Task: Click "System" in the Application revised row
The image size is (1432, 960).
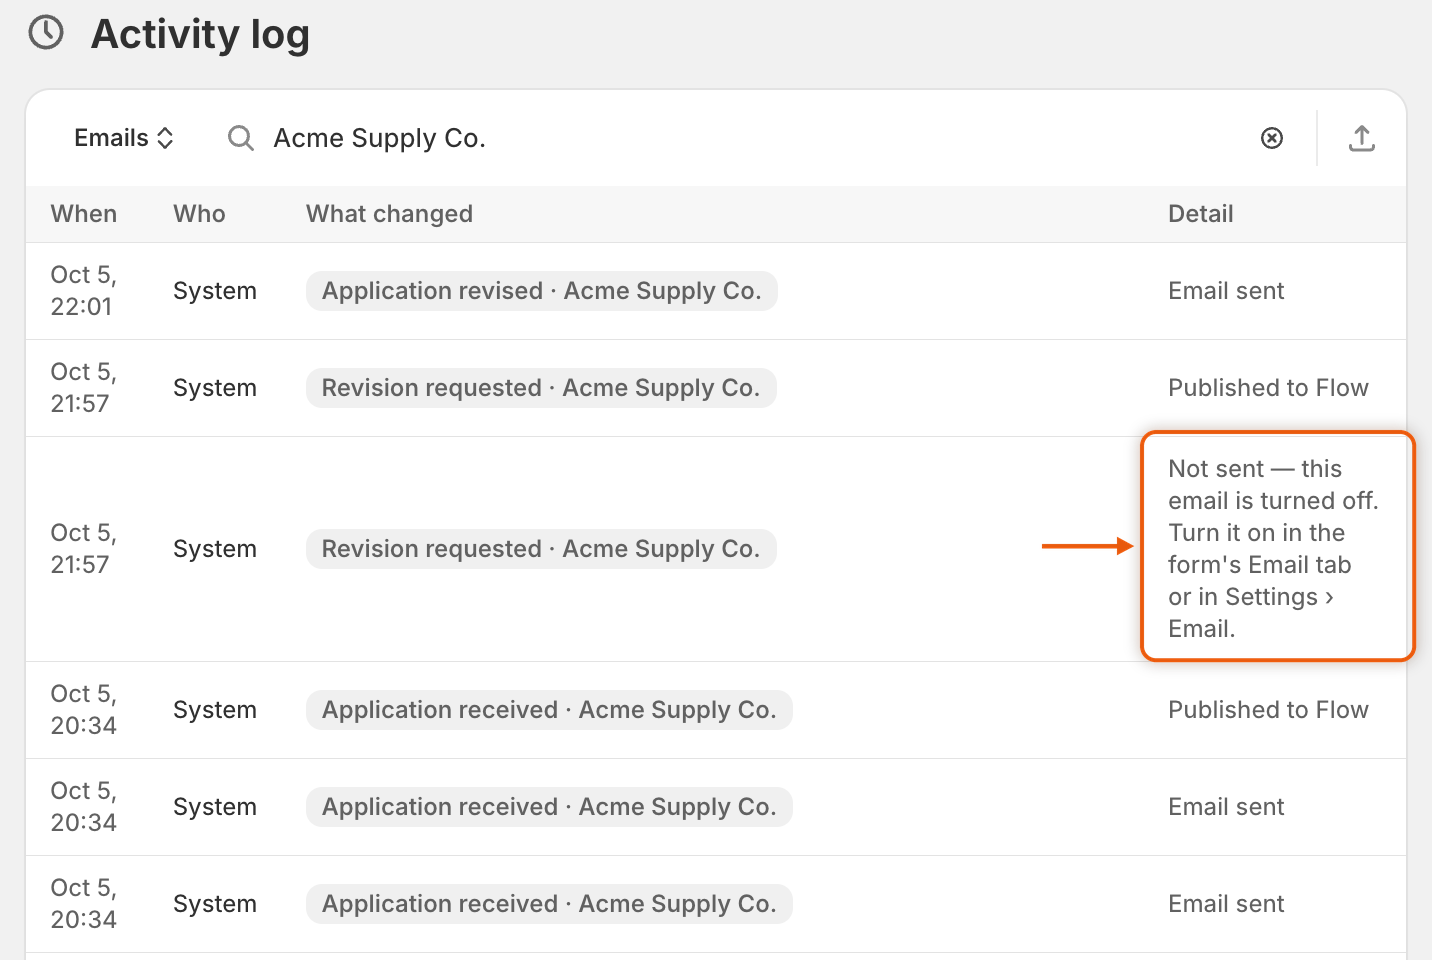Action: pyautogui.click(x=215, y=291)
